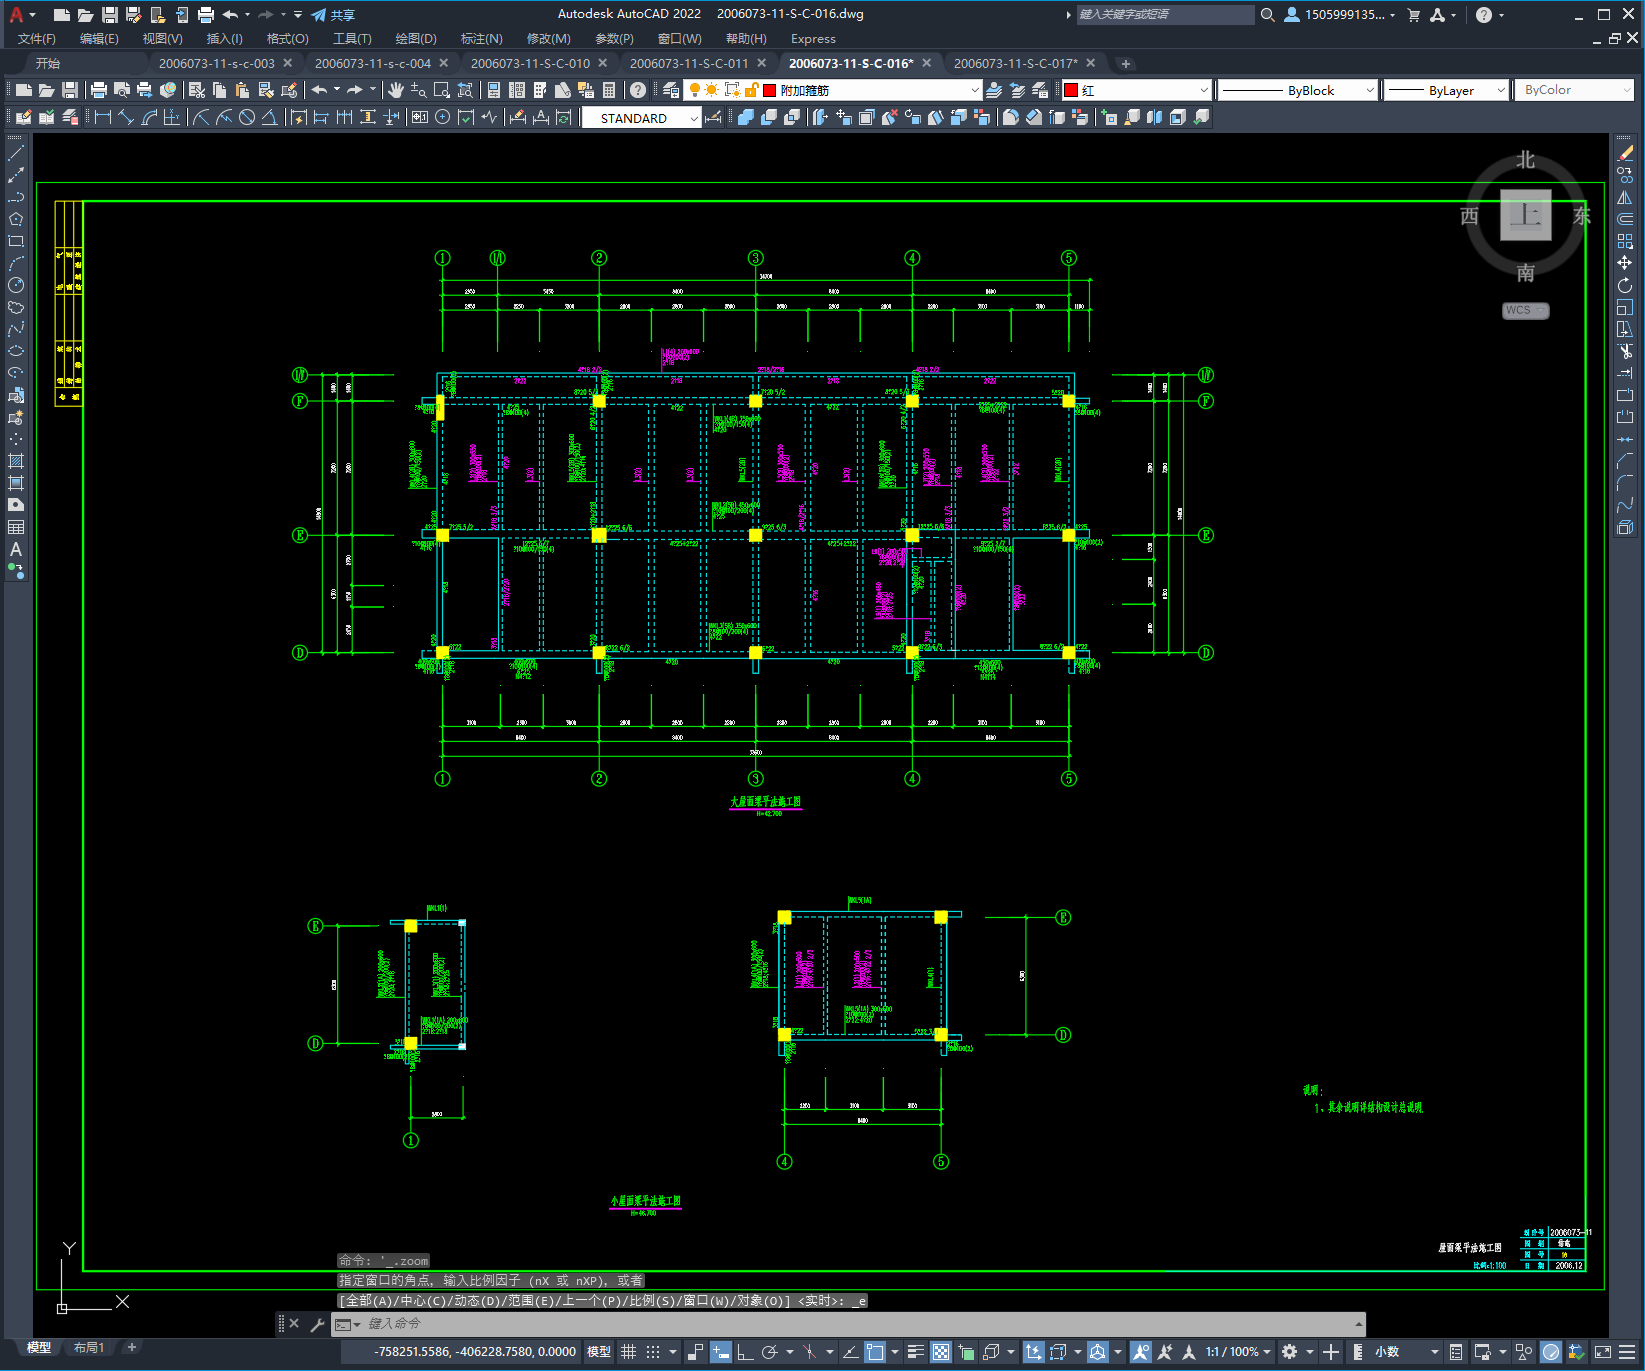This screenshot has height=1371, width=1645.
Task: Select the Rotate tool in the modify toolbar
Action: [x=1625, y=285]
